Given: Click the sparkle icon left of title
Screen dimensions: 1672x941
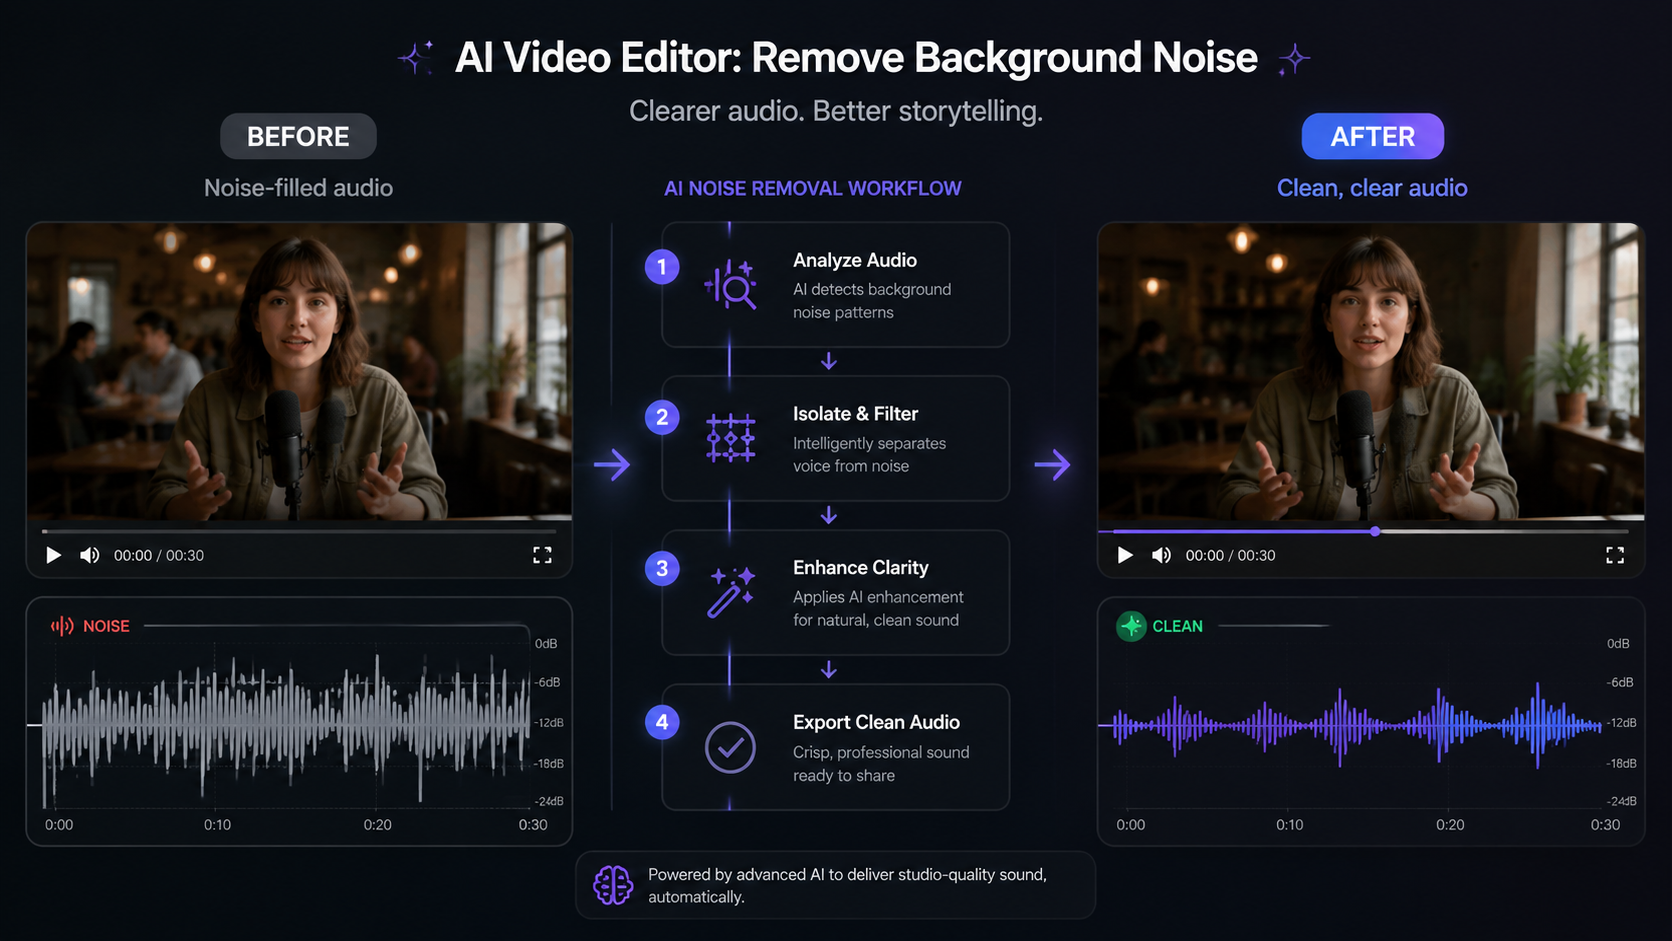Looking at the screenshot, I should (x=416, y=58).
